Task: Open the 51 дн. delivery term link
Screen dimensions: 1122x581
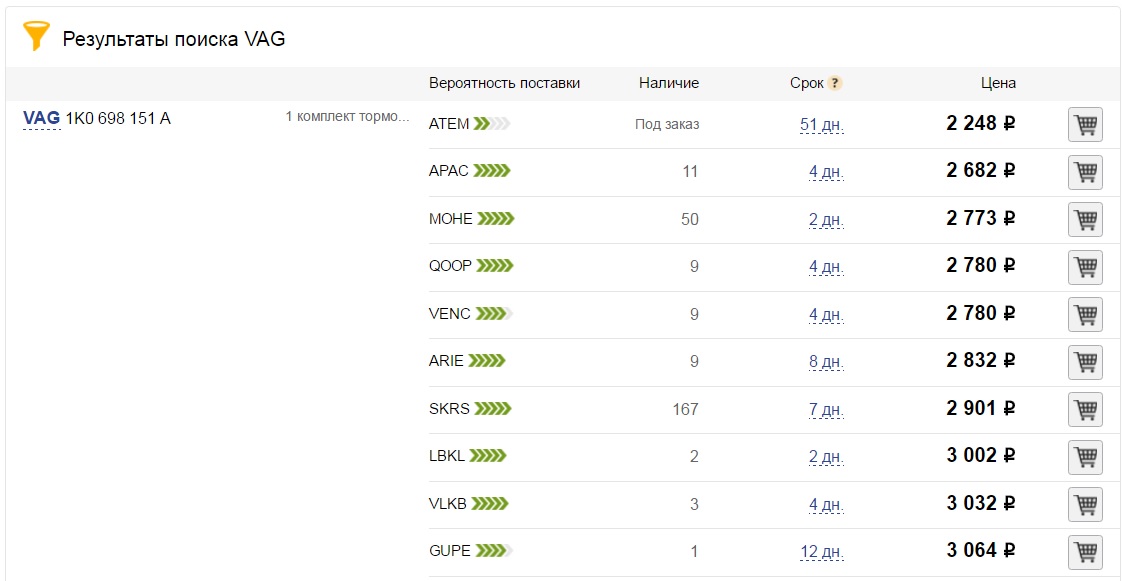Action: click(x=821, y=125)
